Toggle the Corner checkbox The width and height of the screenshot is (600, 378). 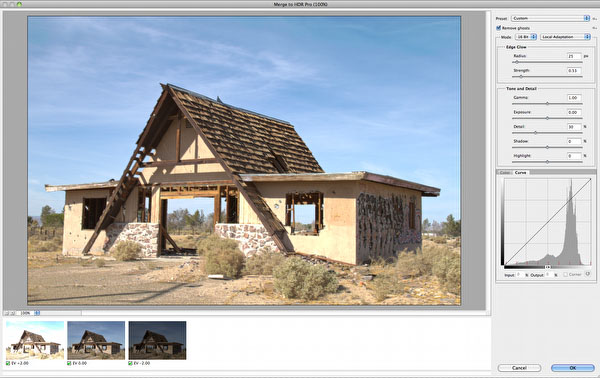(x=565, y=275)
